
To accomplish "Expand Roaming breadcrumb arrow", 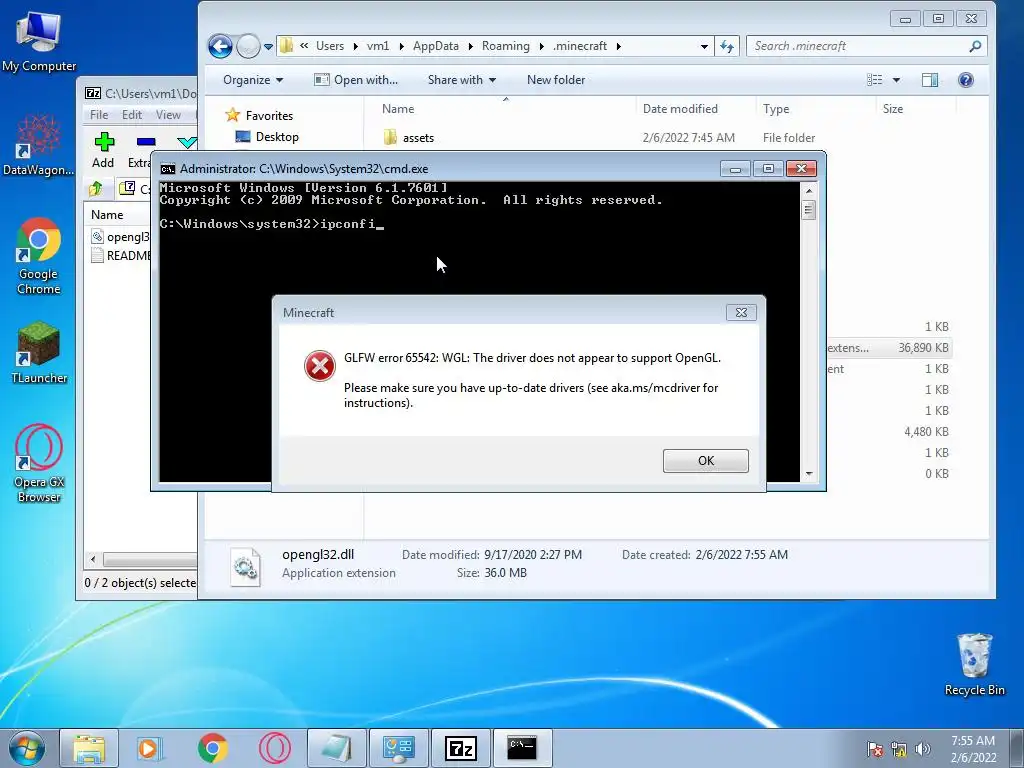I will pyautogui.click(x=541, y=46).
